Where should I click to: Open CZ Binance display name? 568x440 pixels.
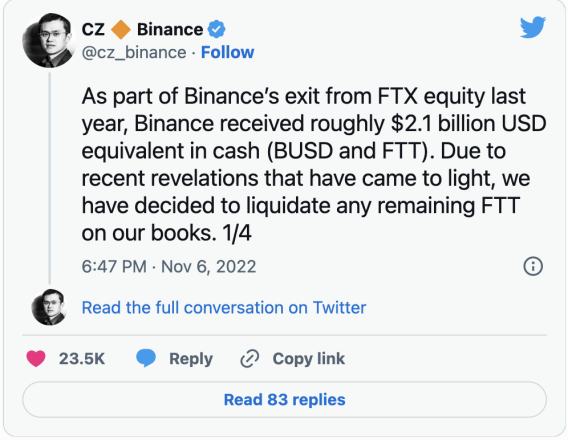tap(142, 30)
